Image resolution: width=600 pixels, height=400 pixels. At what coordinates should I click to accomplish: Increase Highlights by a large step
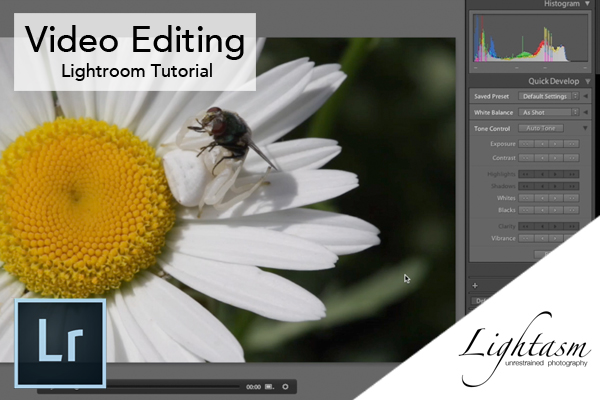tap(571, 174)
